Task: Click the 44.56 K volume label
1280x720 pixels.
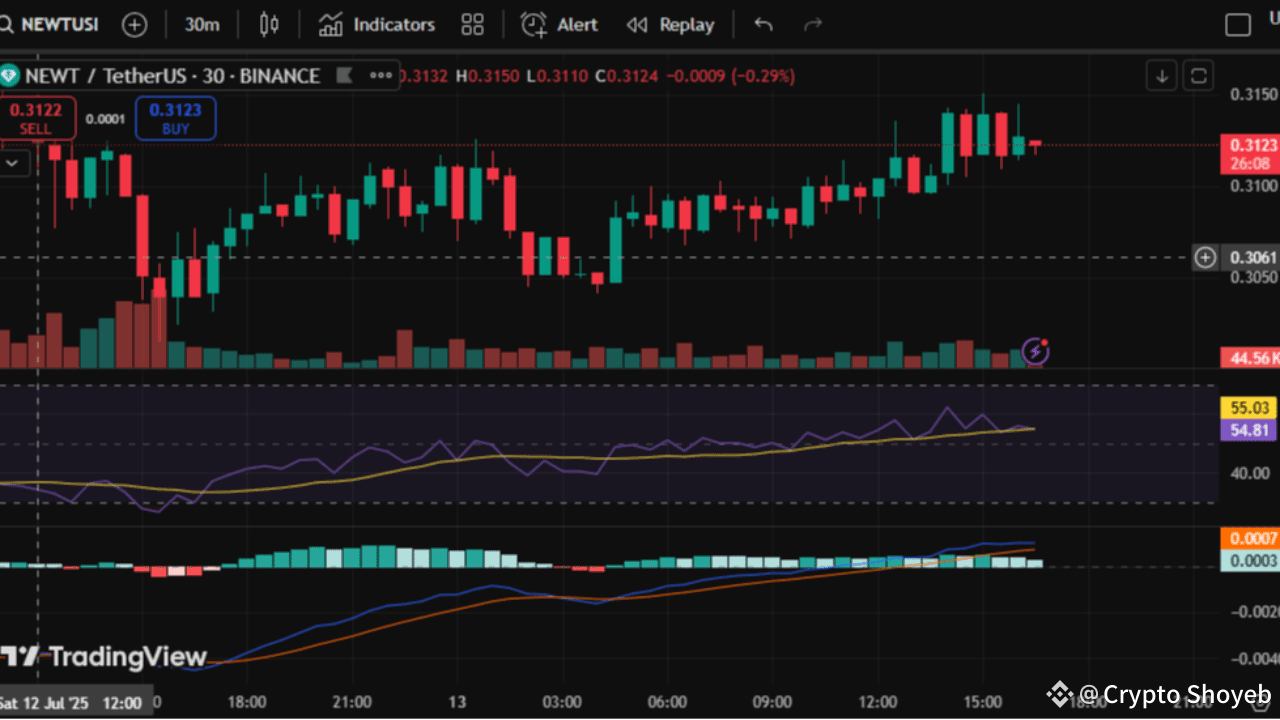Action: 1250,358
